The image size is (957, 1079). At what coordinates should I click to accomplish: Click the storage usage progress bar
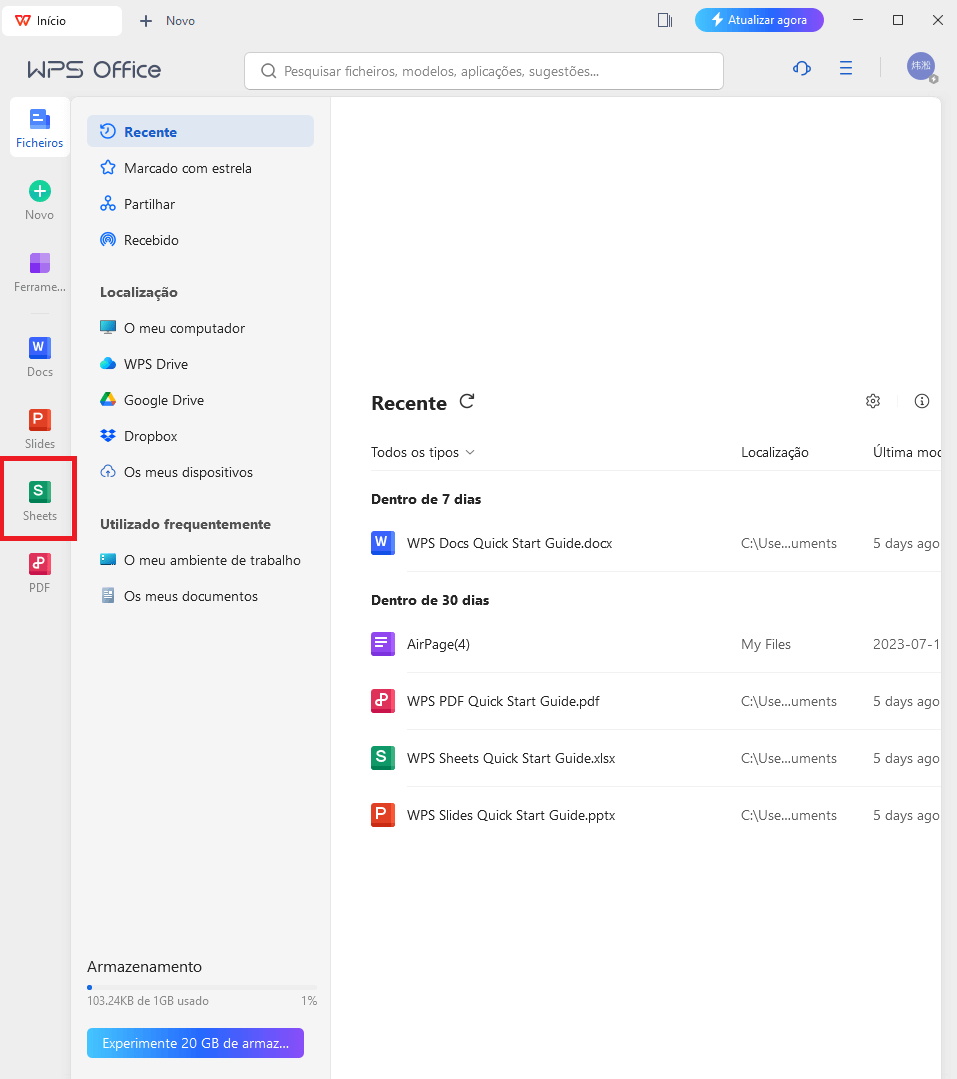click(202, 987)
